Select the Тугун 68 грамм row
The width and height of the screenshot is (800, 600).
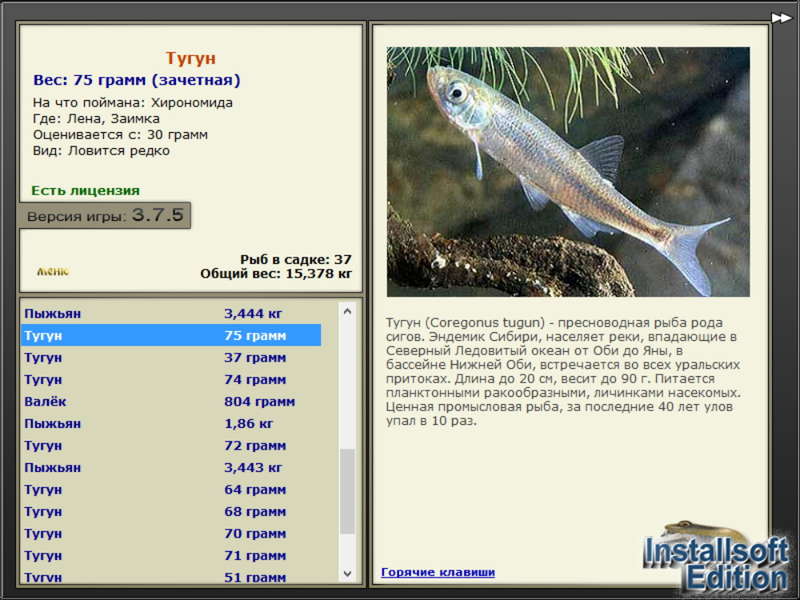[x=171, y=511]
